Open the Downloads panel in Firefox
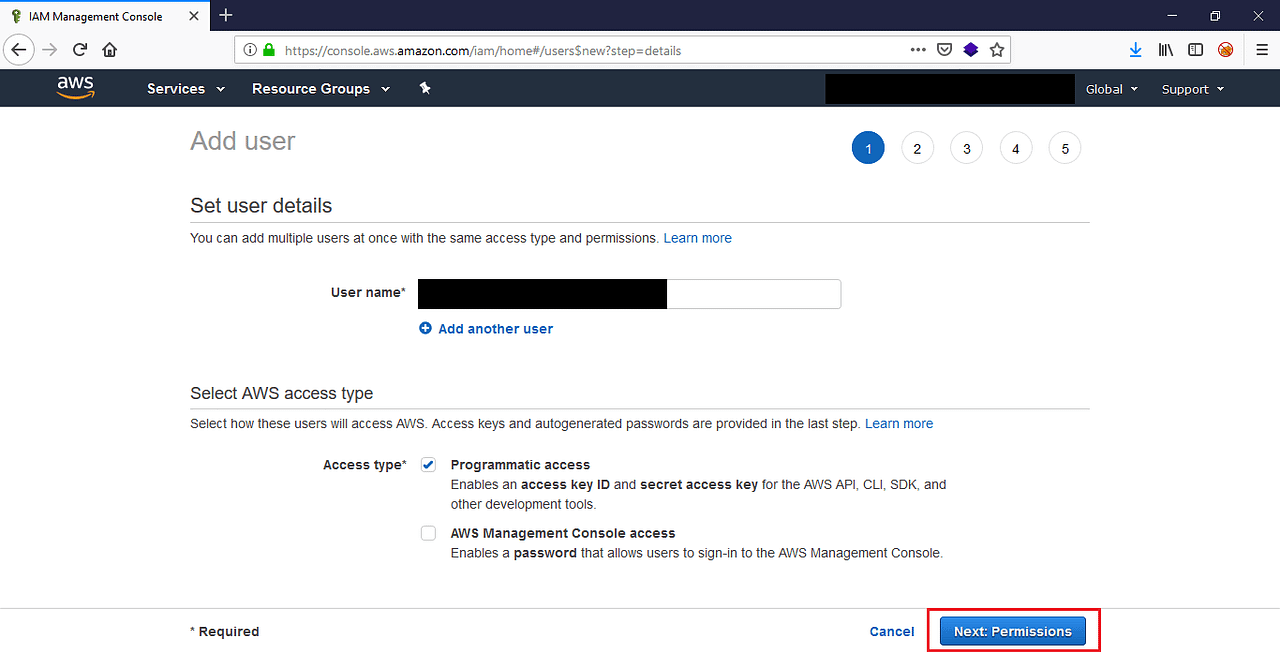The width and height of the screenshot is (1280, 652). [x=1135, y=49]
